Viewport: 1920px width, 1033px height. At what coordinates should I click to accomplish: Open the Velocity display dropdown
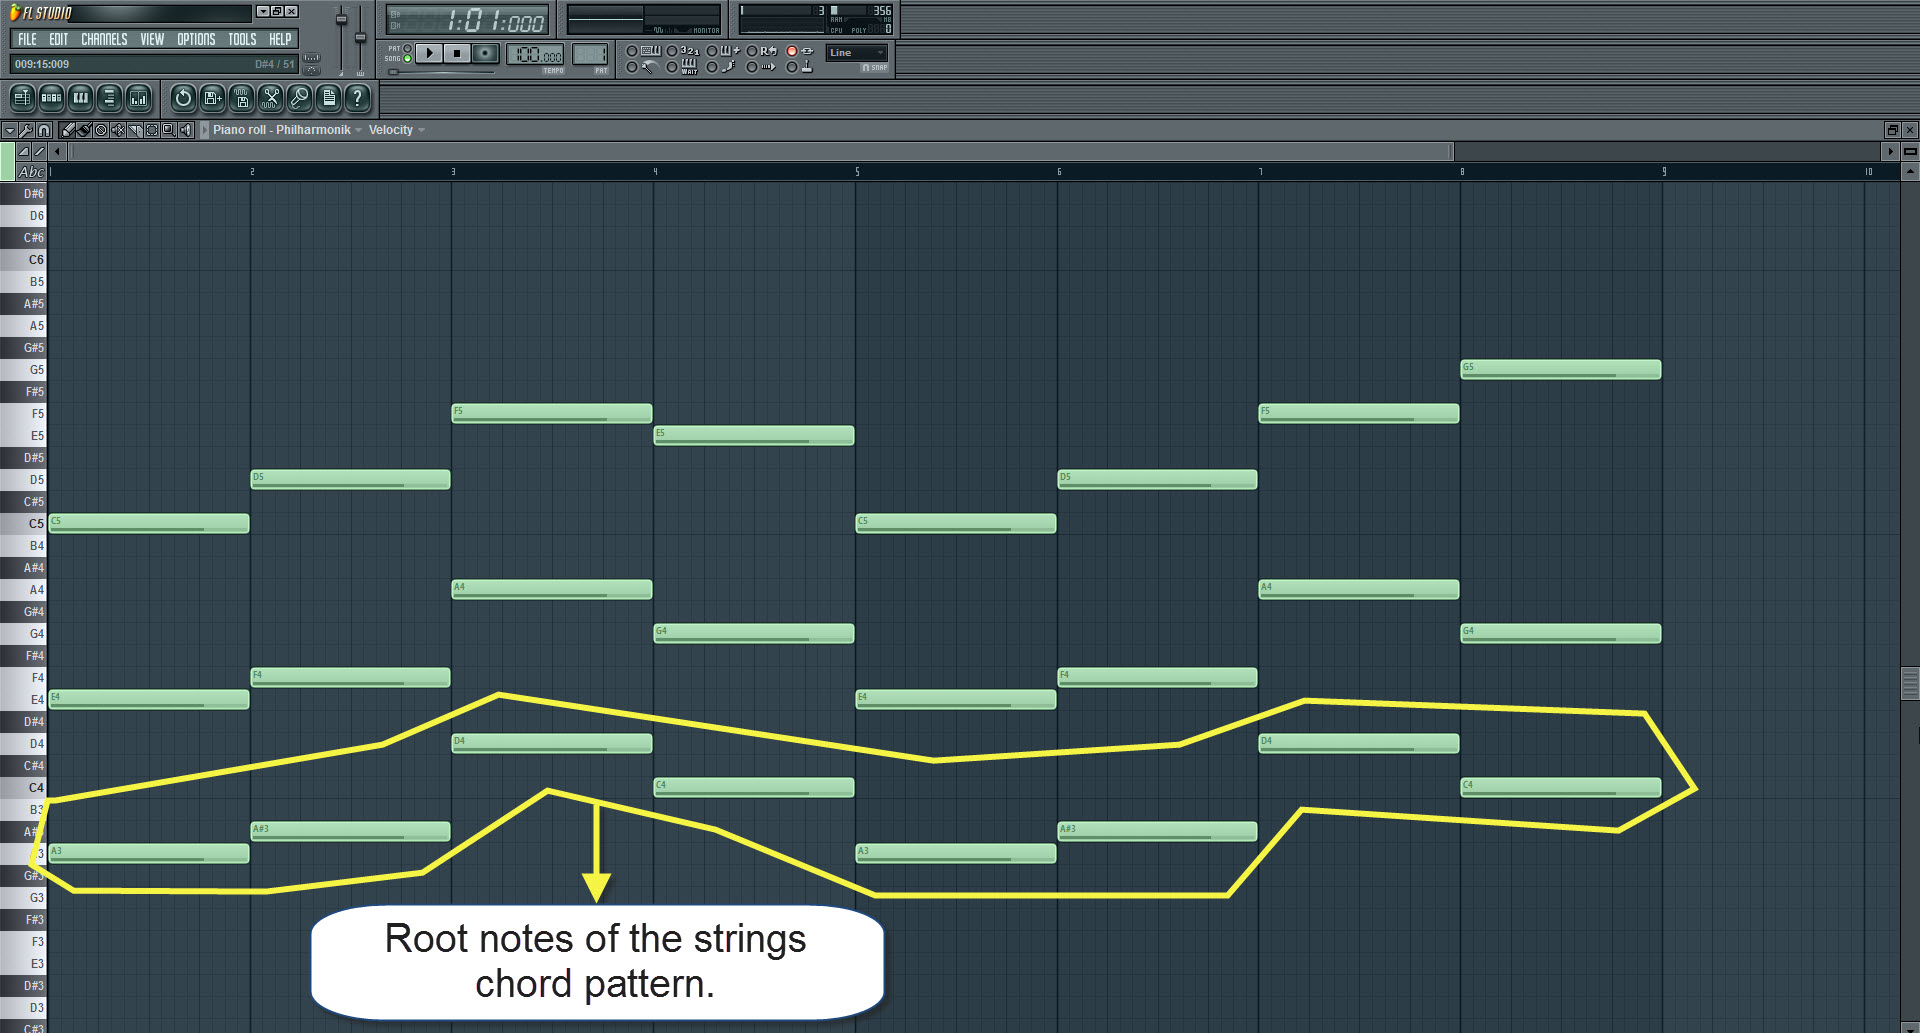pos(420,129)
